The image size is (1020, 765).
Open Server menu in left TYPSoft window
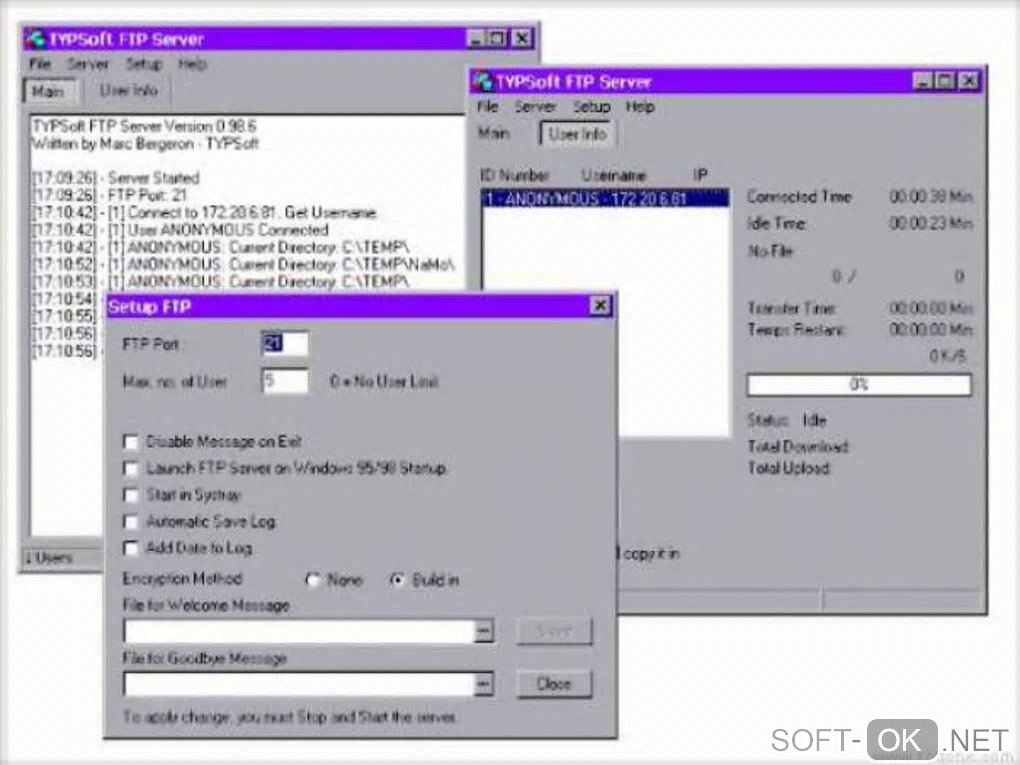88,64
